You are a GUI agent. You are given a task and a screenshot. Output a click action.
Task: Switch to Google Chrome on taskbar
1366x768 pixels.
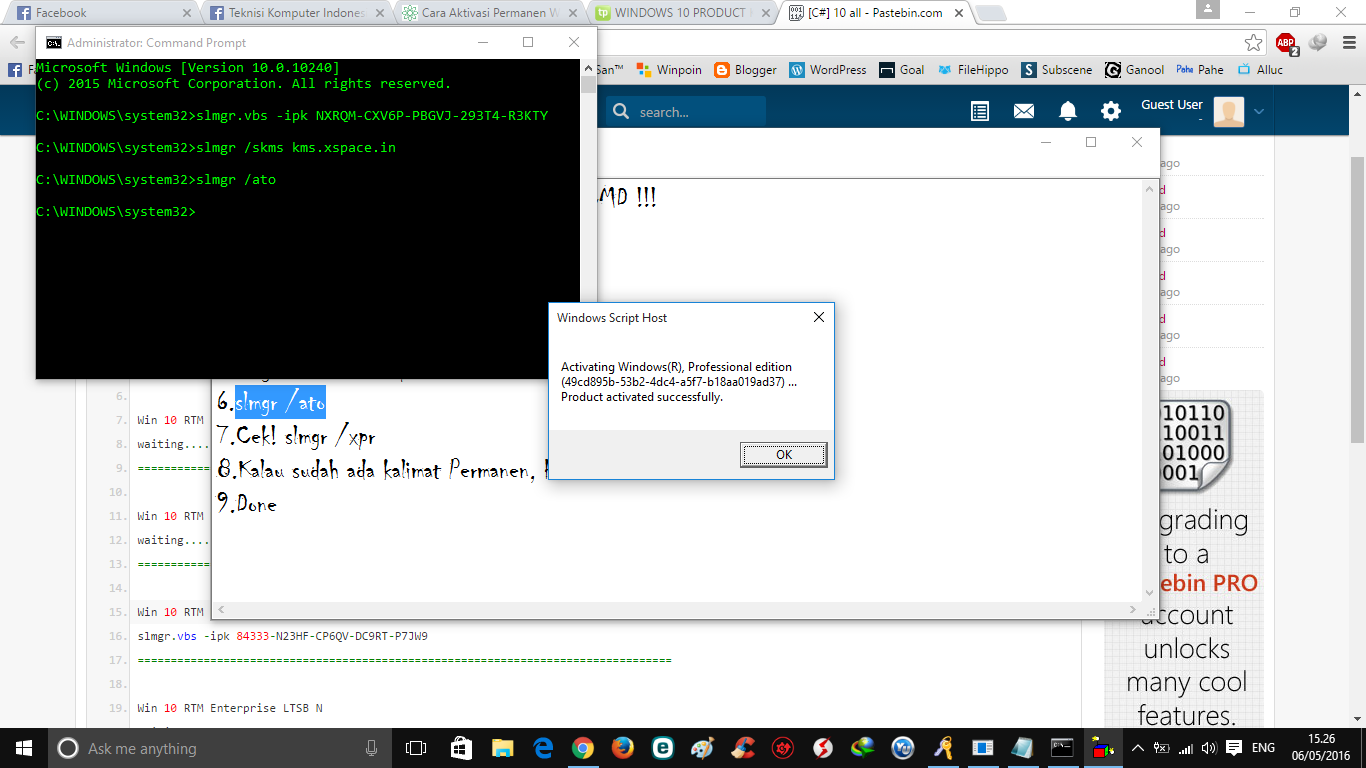pyautogui.click(x=583, y=748)
